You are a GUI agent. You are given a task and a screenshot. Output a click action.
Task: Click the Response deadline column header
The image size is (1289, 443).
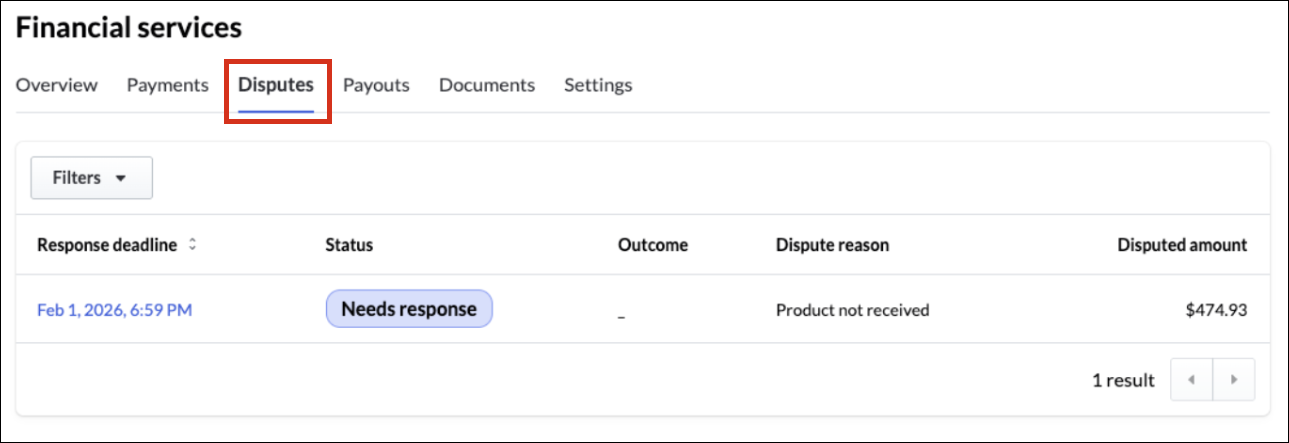(107, 245)
